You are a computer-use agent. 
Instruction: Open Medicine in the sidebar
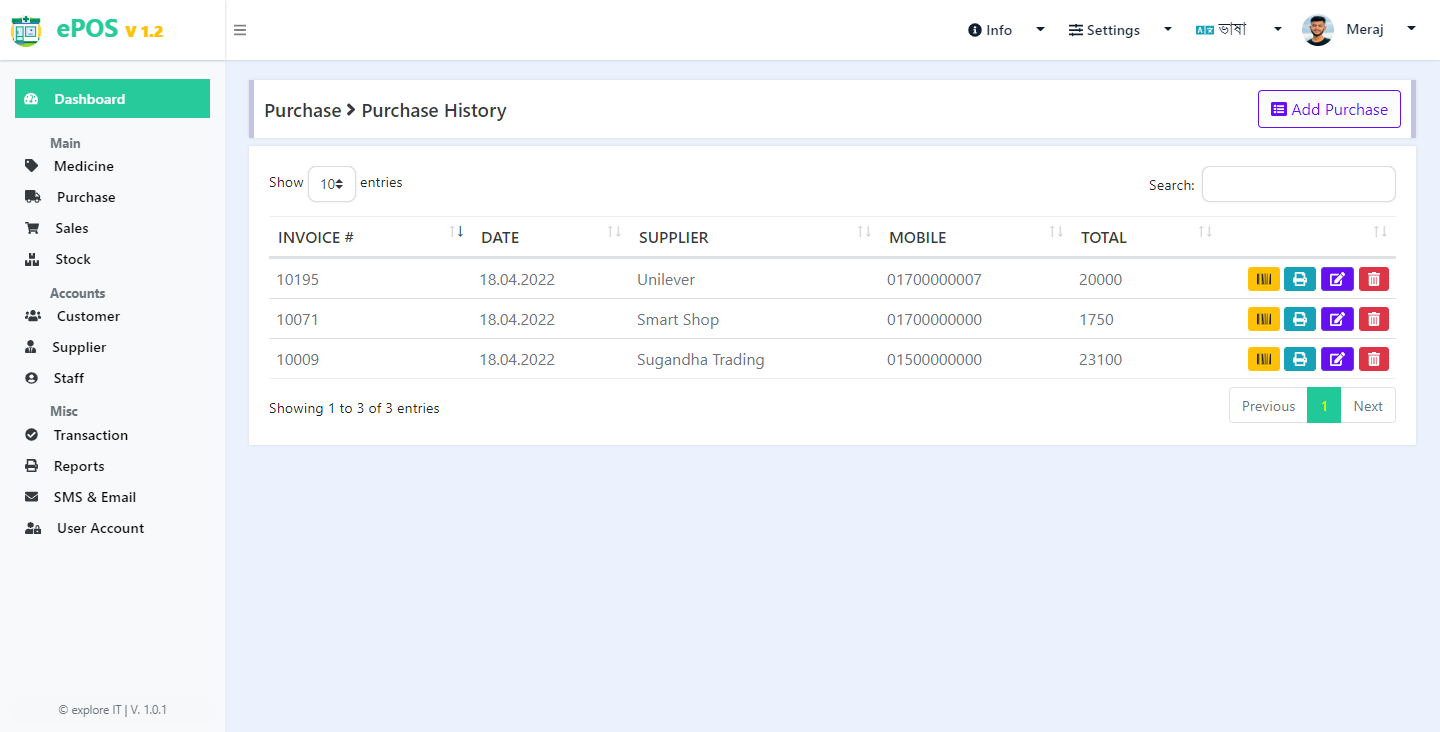click(84, 166)
